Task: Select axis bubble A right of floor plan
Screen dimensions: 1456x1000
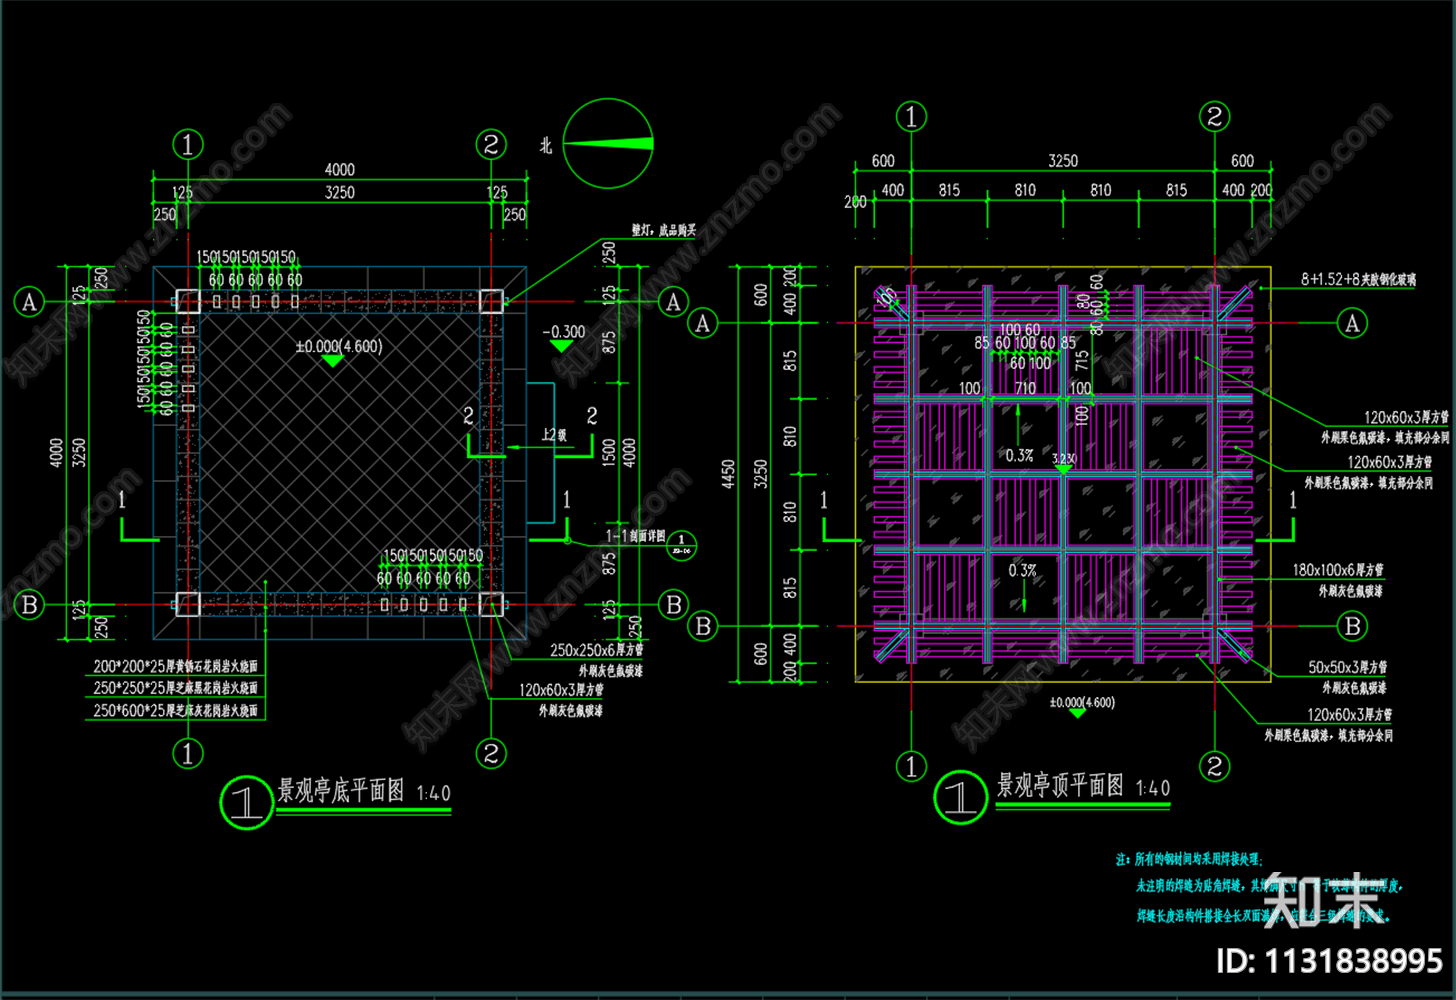Action: [673, 302]
